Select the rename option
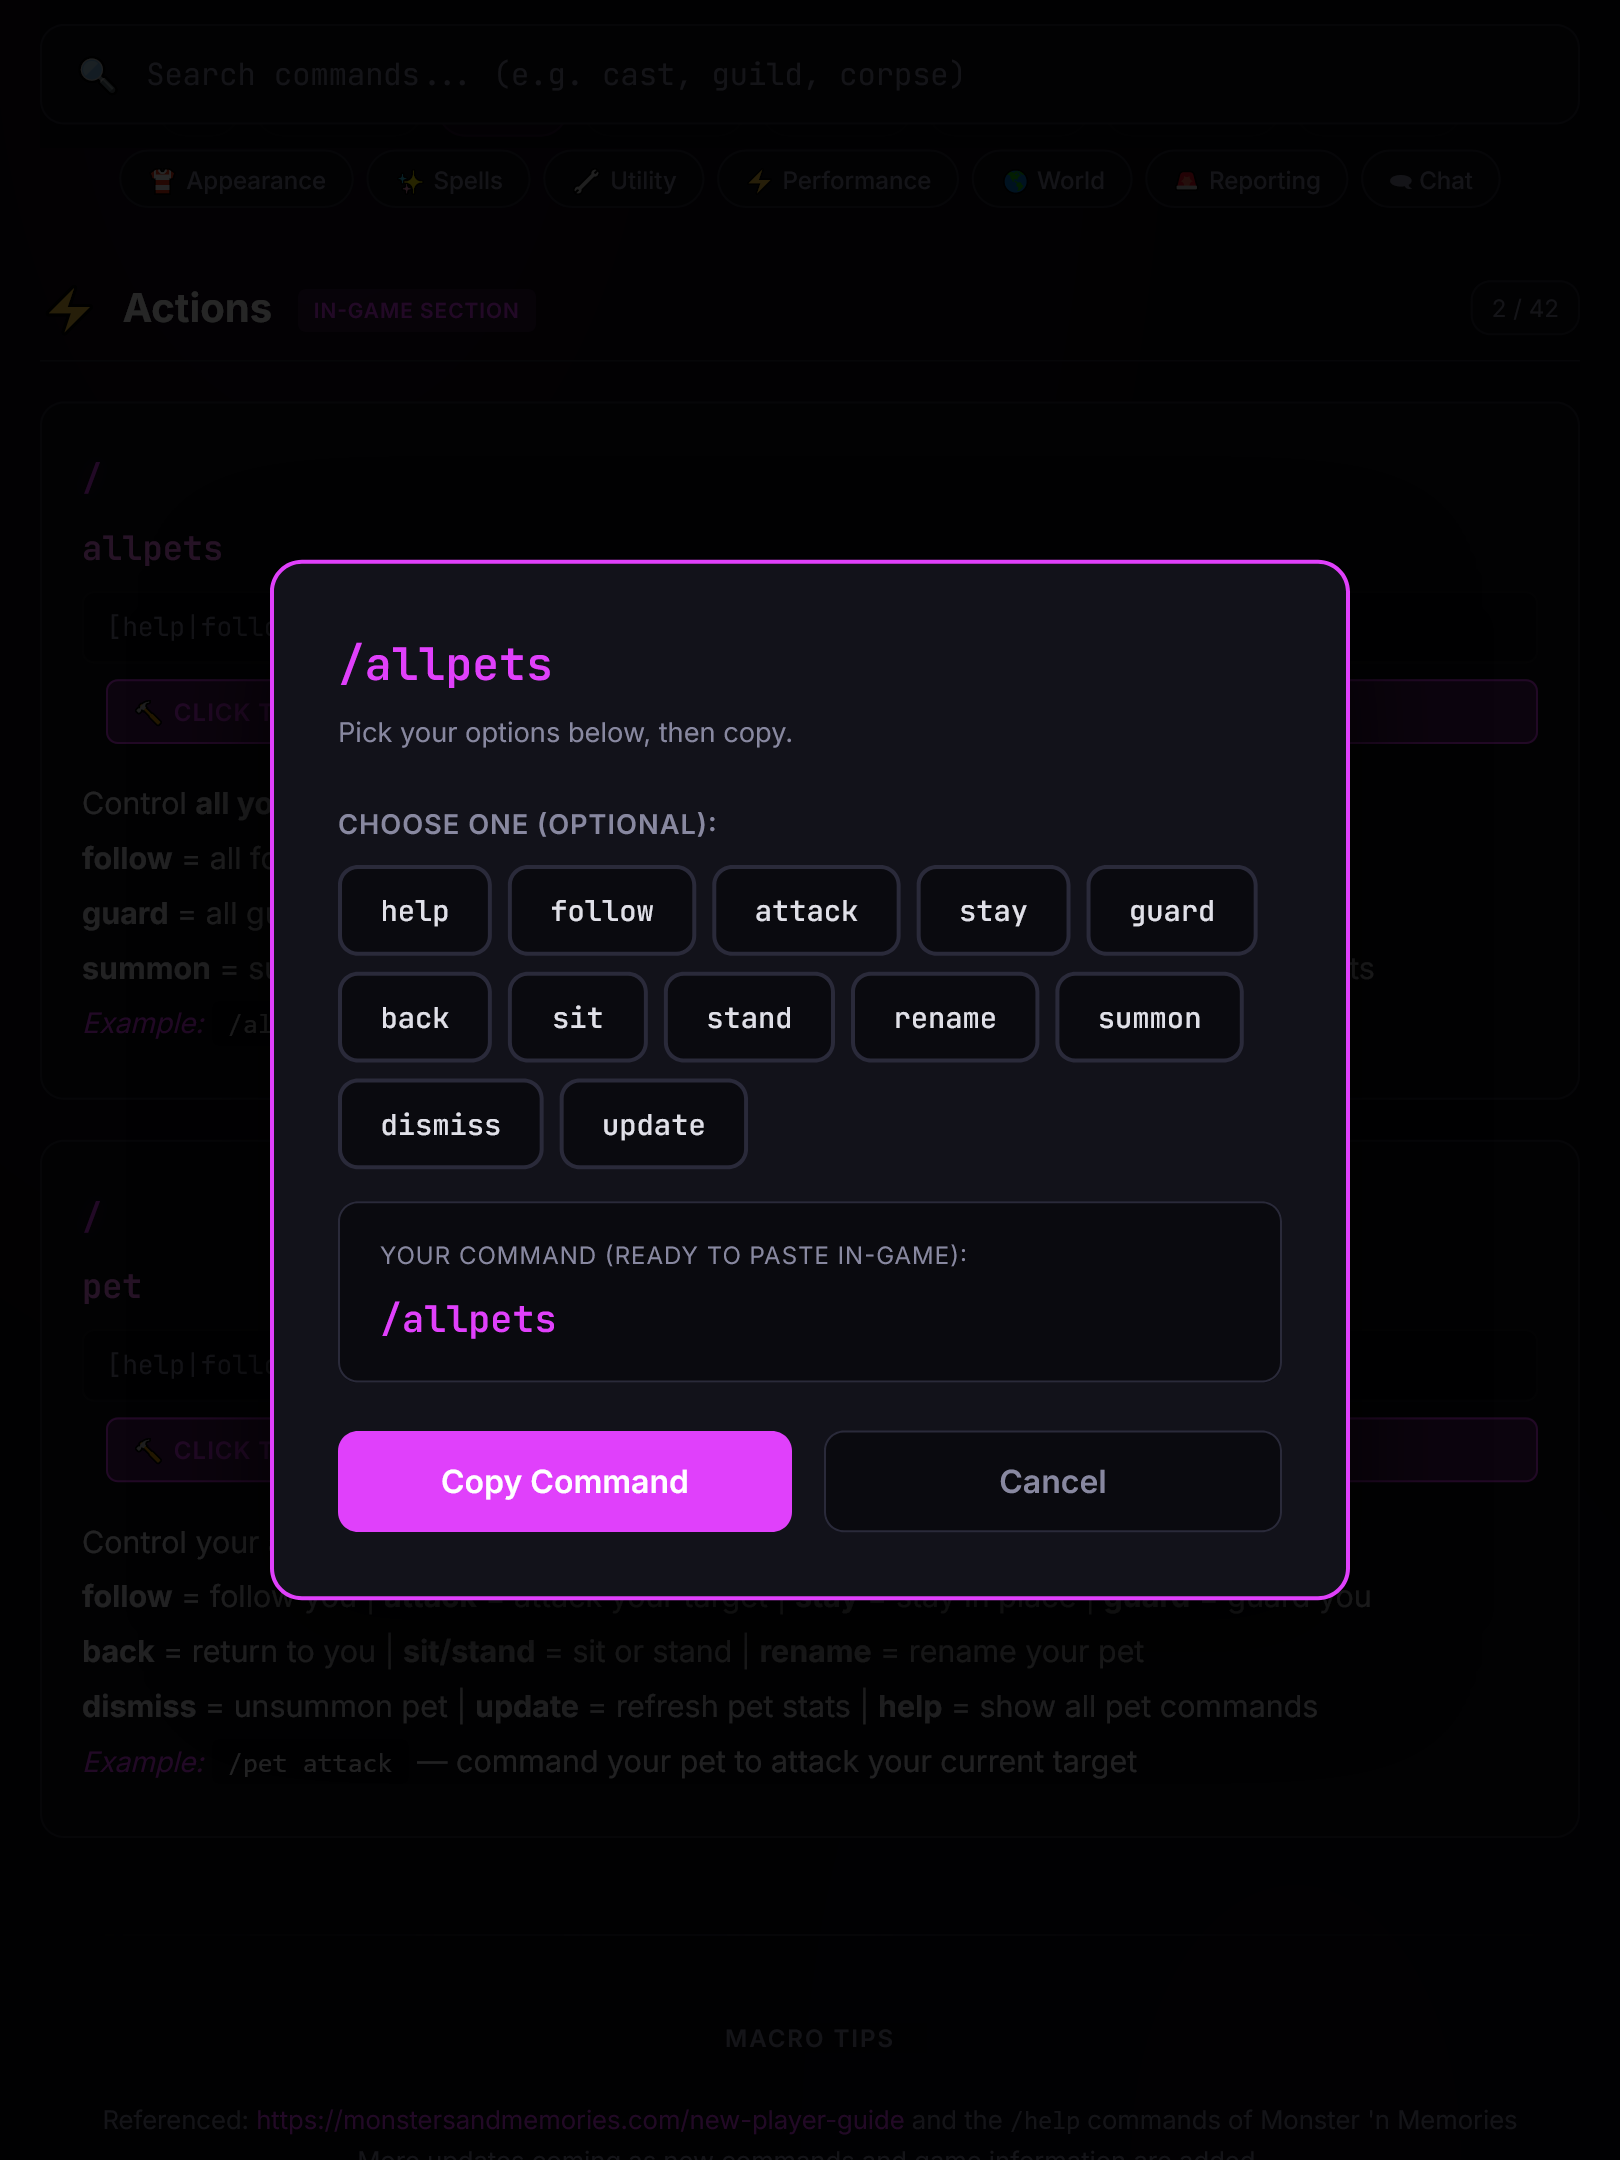This screenshot has width=1620, height=2160. click(x=944, y=1017)
